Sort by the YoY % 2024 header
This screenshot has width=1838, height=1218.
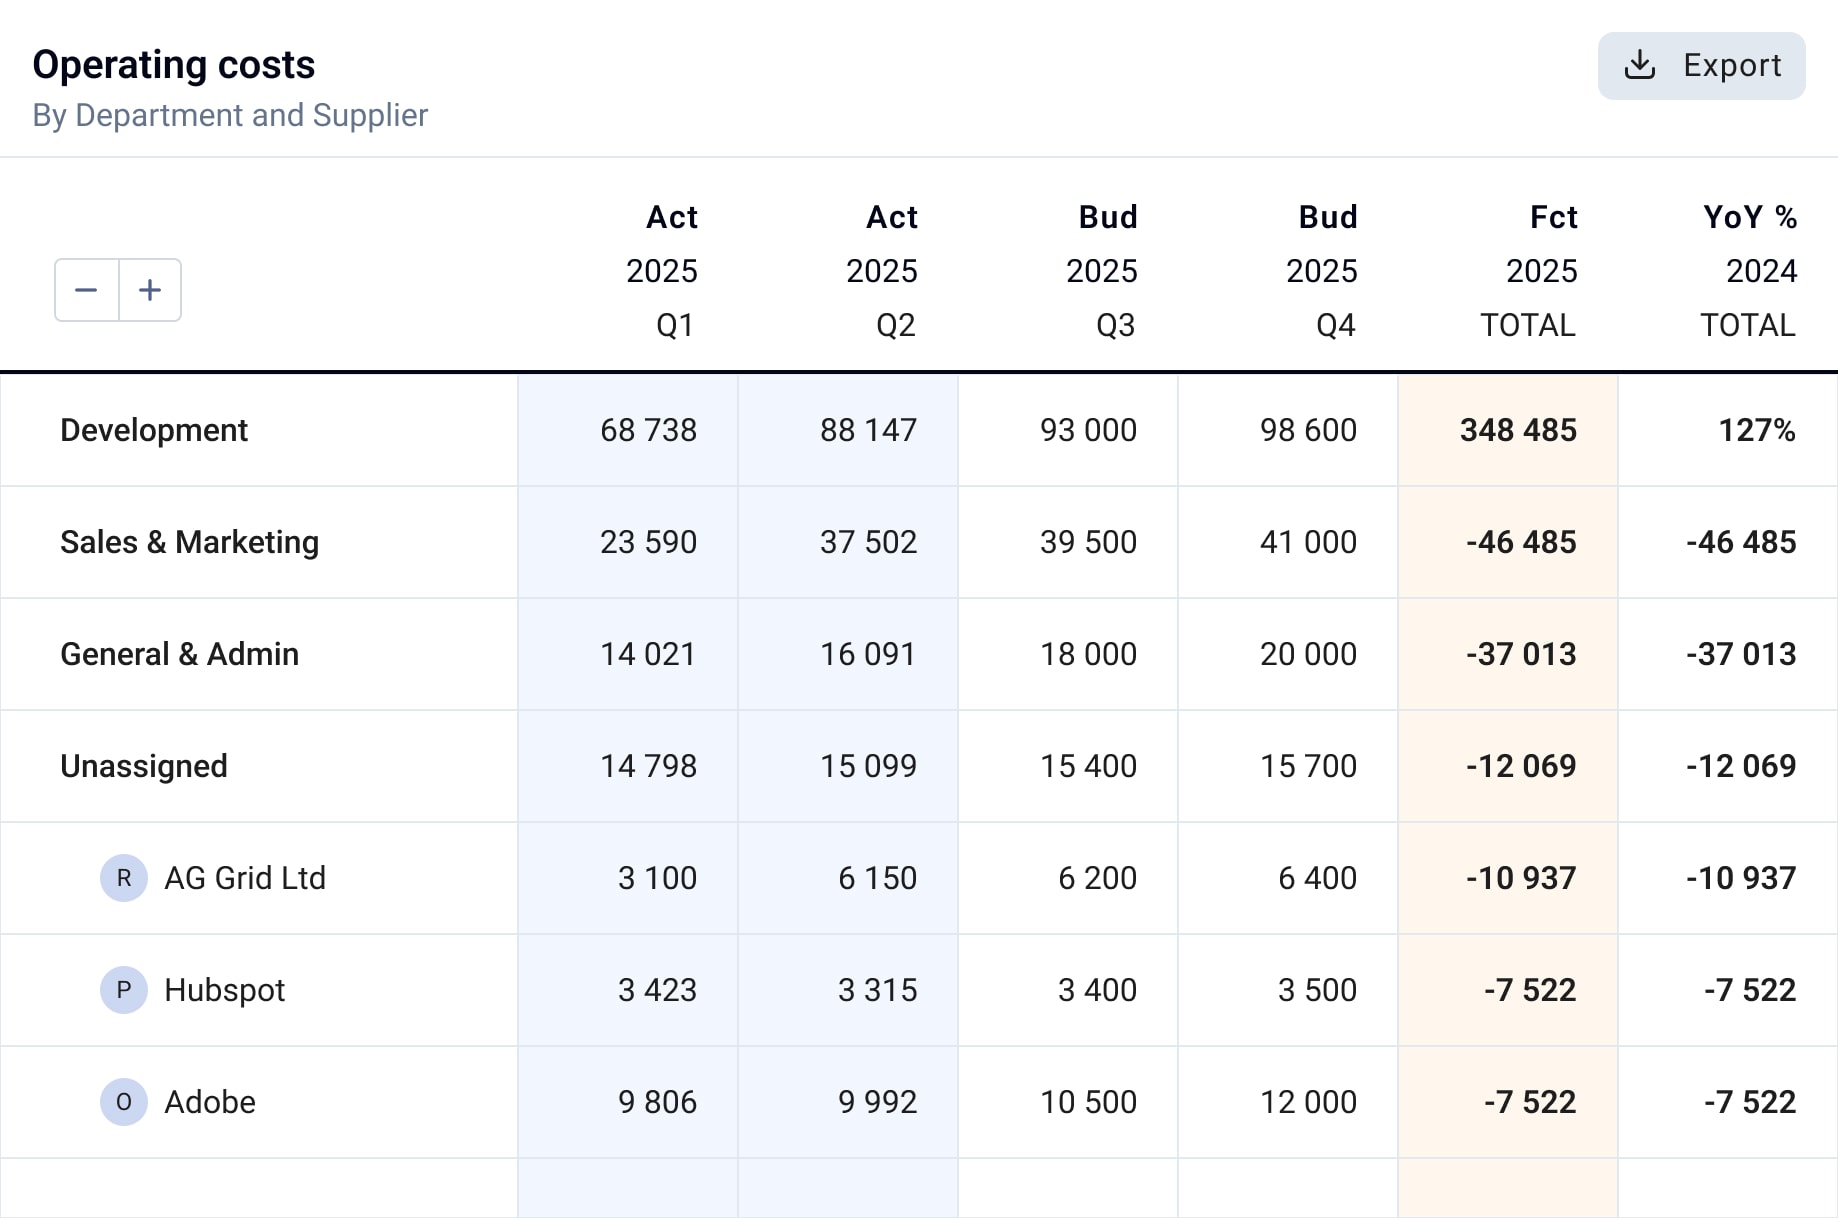[1749, 271]
